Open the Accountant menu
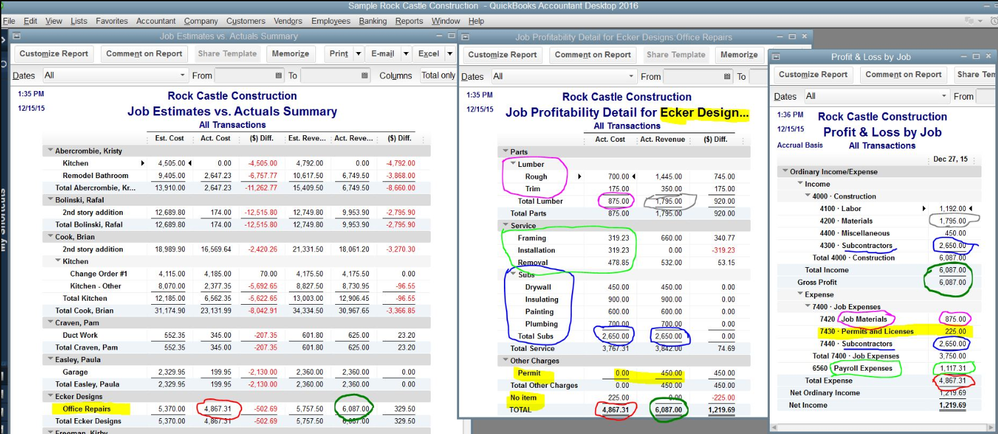998x434 pixels. pos(156,21)
